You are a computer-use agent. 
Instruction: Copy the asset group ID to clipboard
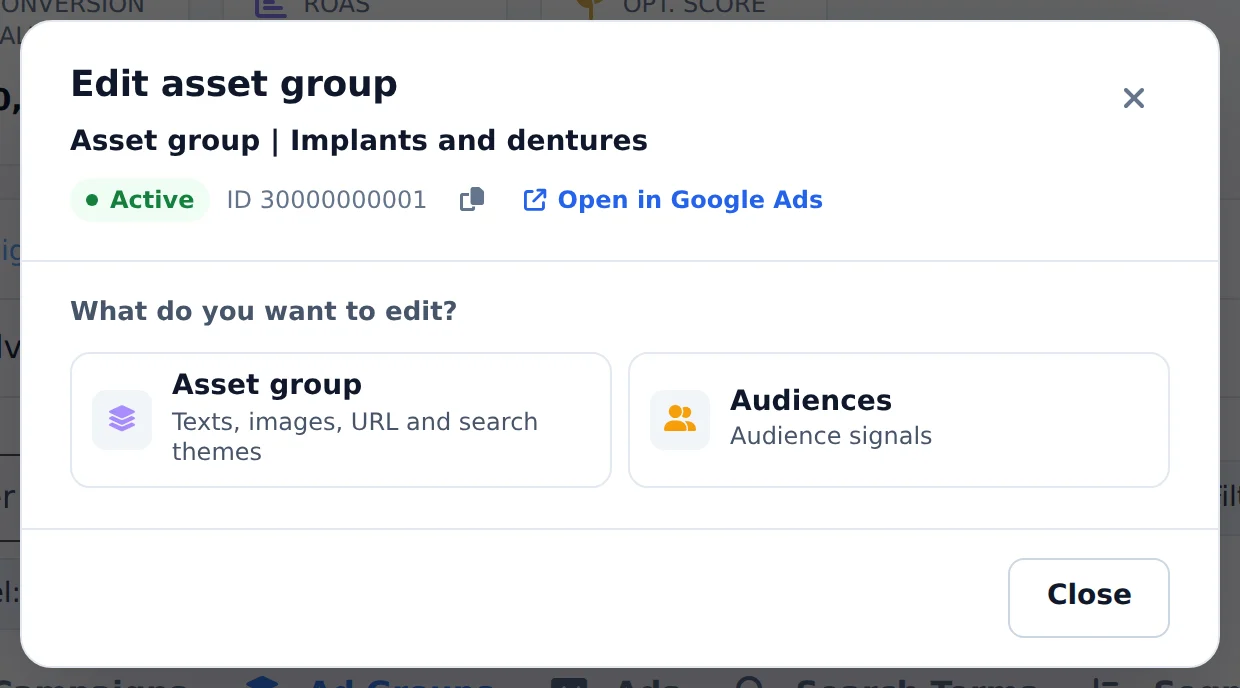[x=472, y=200]
